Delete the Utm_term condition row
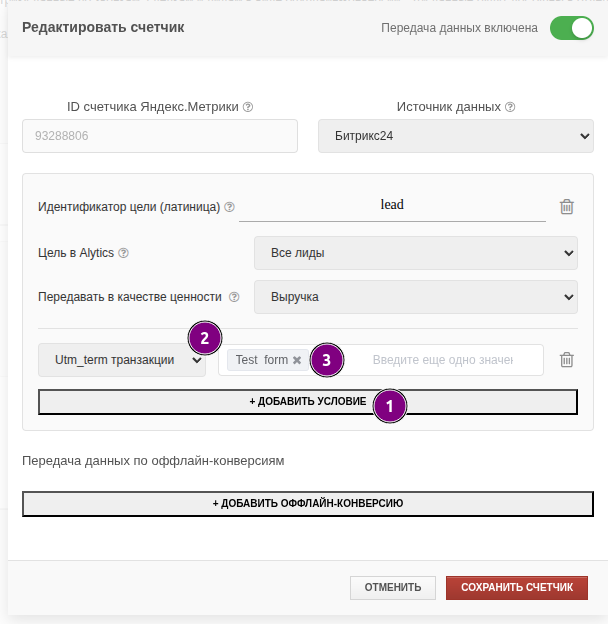This screenshot has width=608, height=624. (x=567, y=360)
